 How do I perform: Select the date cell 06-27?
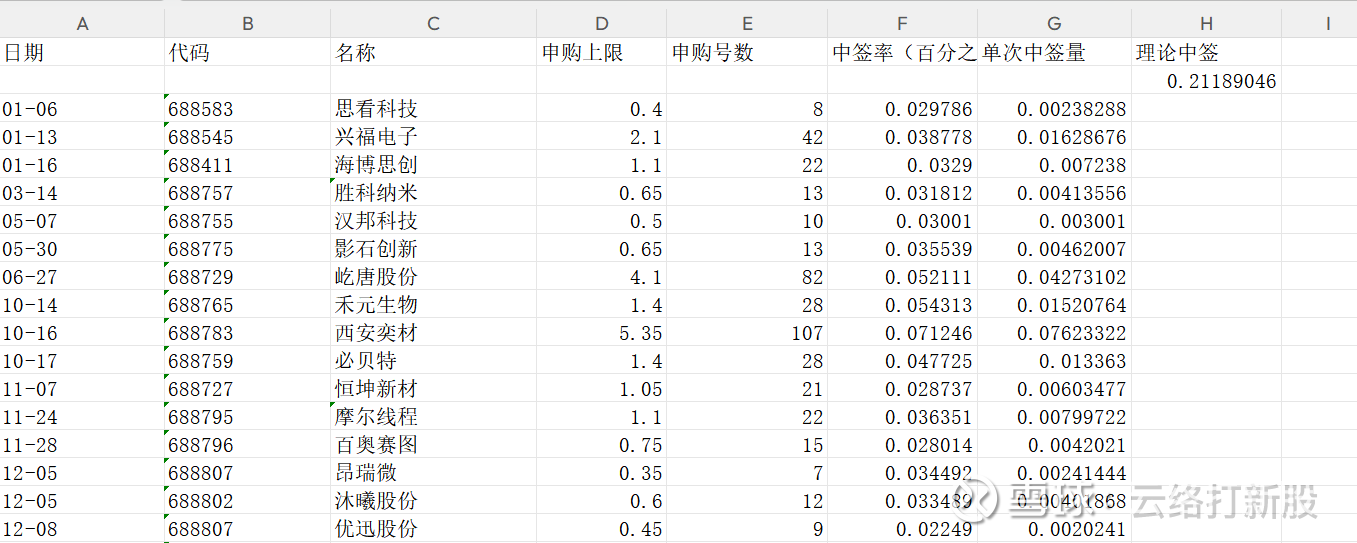pos(30,277)
